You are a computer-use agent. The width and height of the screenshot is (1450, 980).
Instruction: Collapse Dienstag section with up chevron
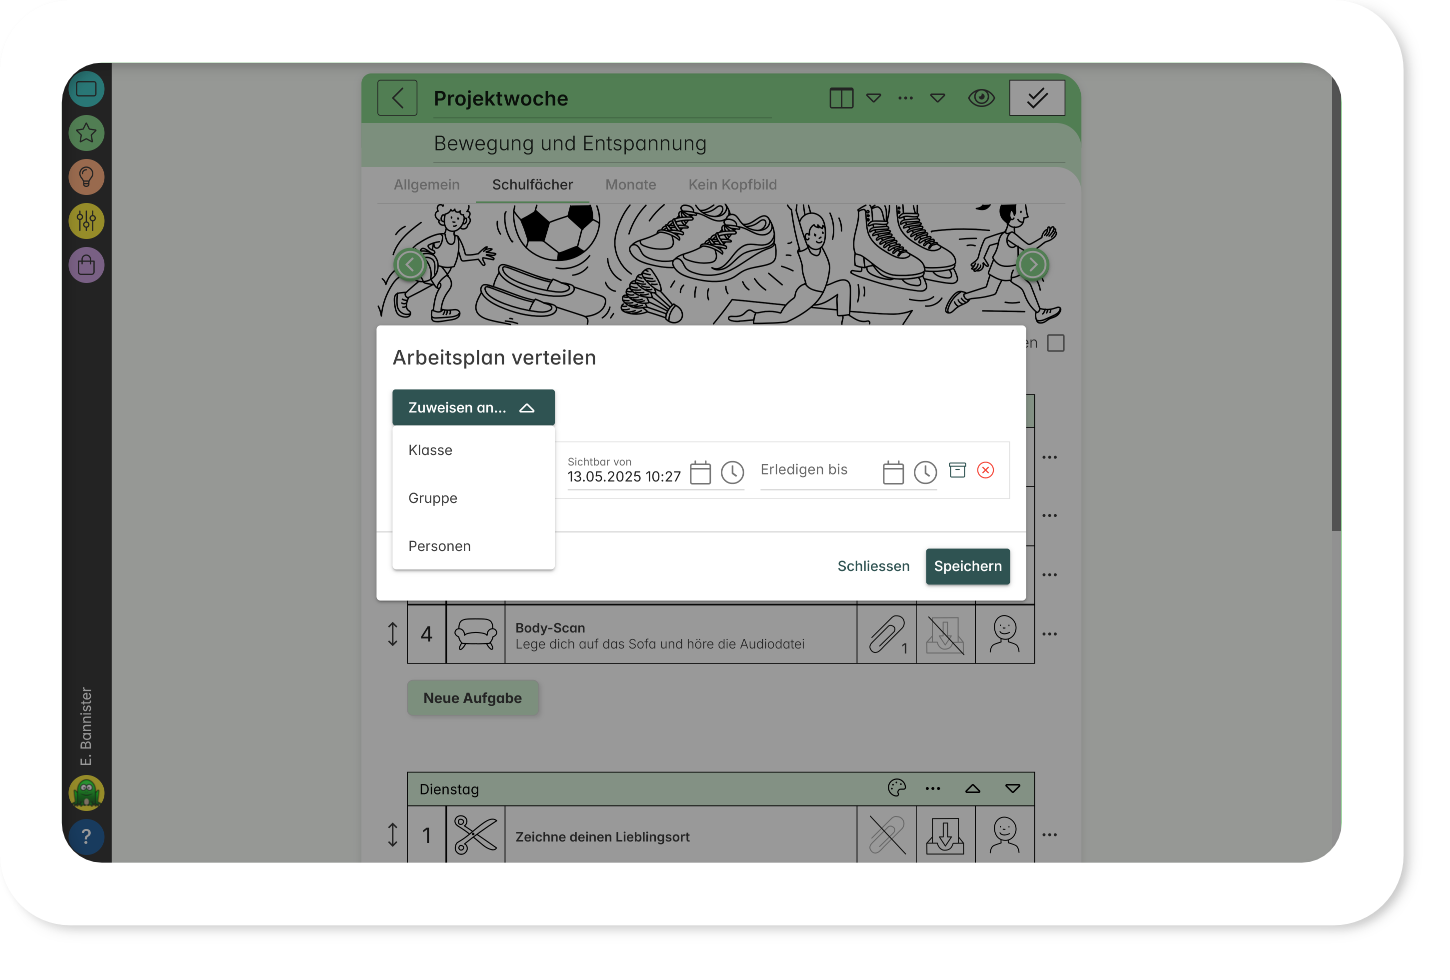click(972, 789)
